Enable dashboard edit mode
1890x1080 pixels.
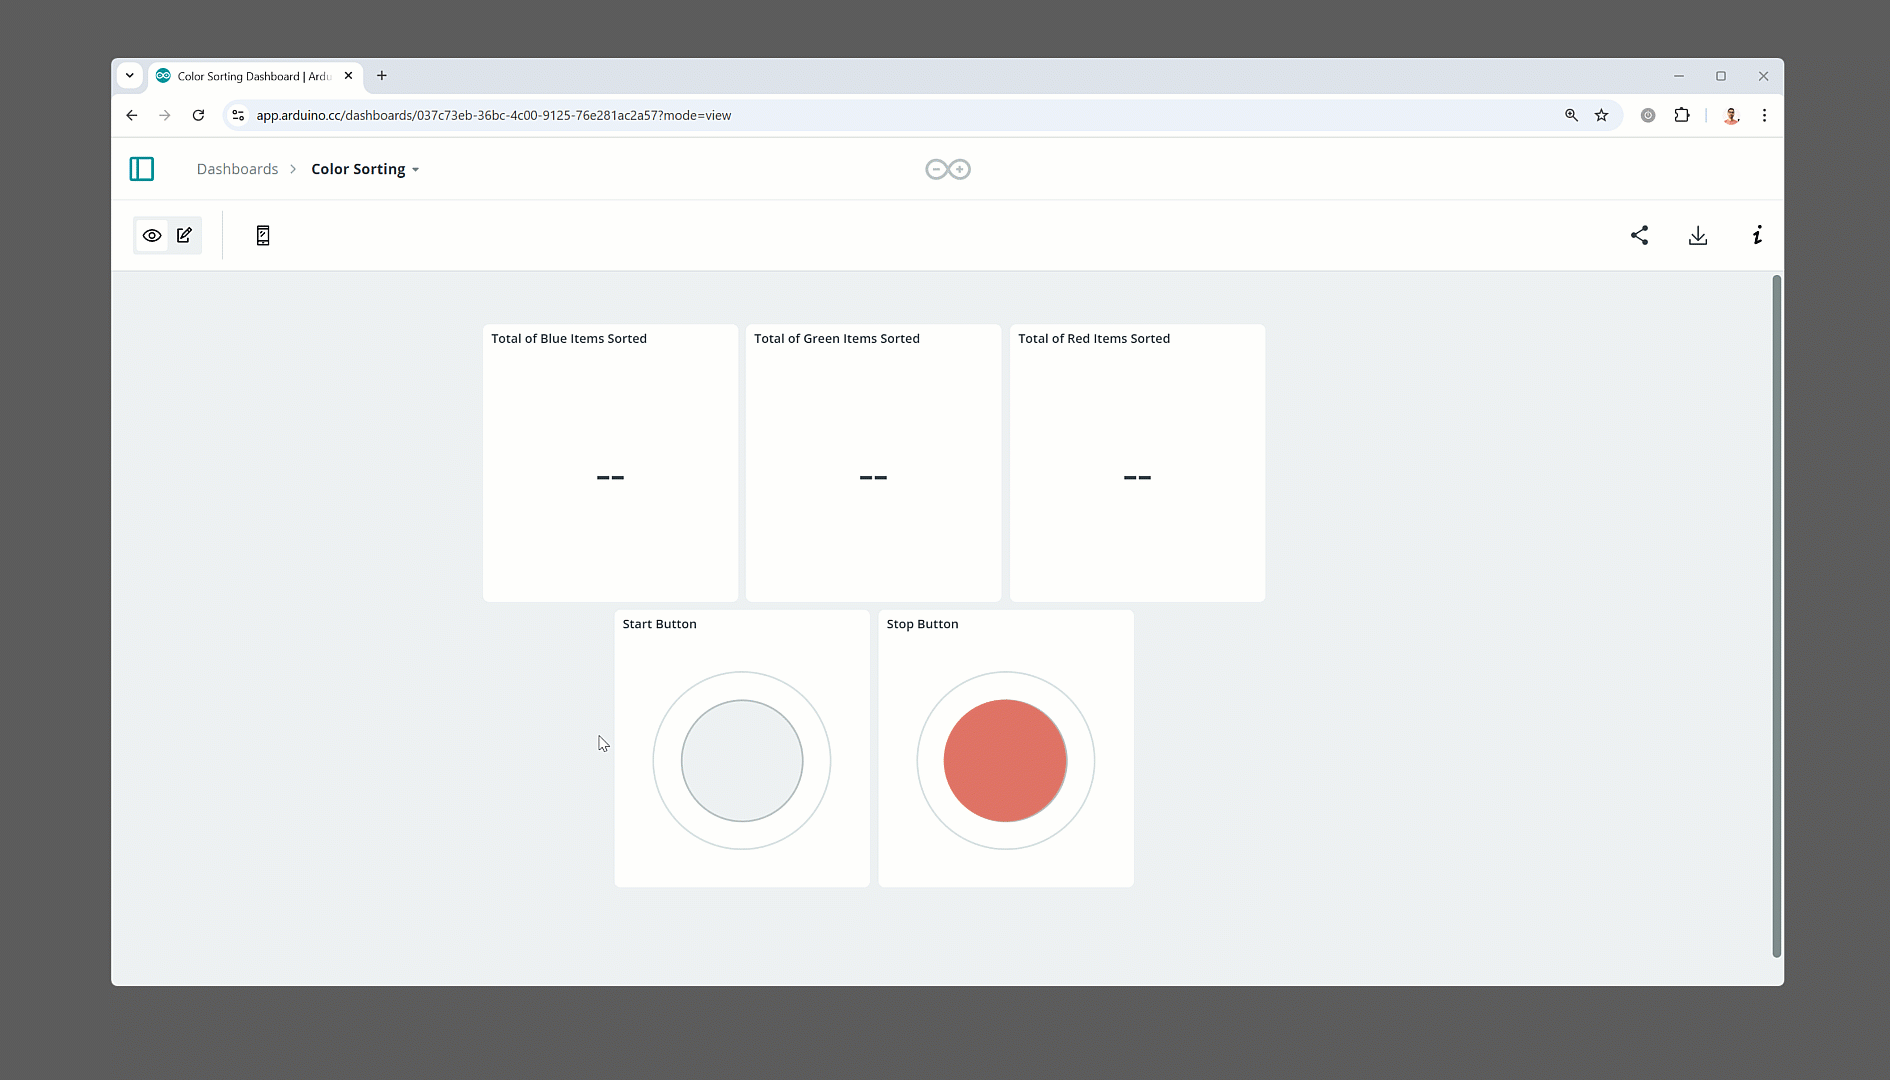coord(184,235)
